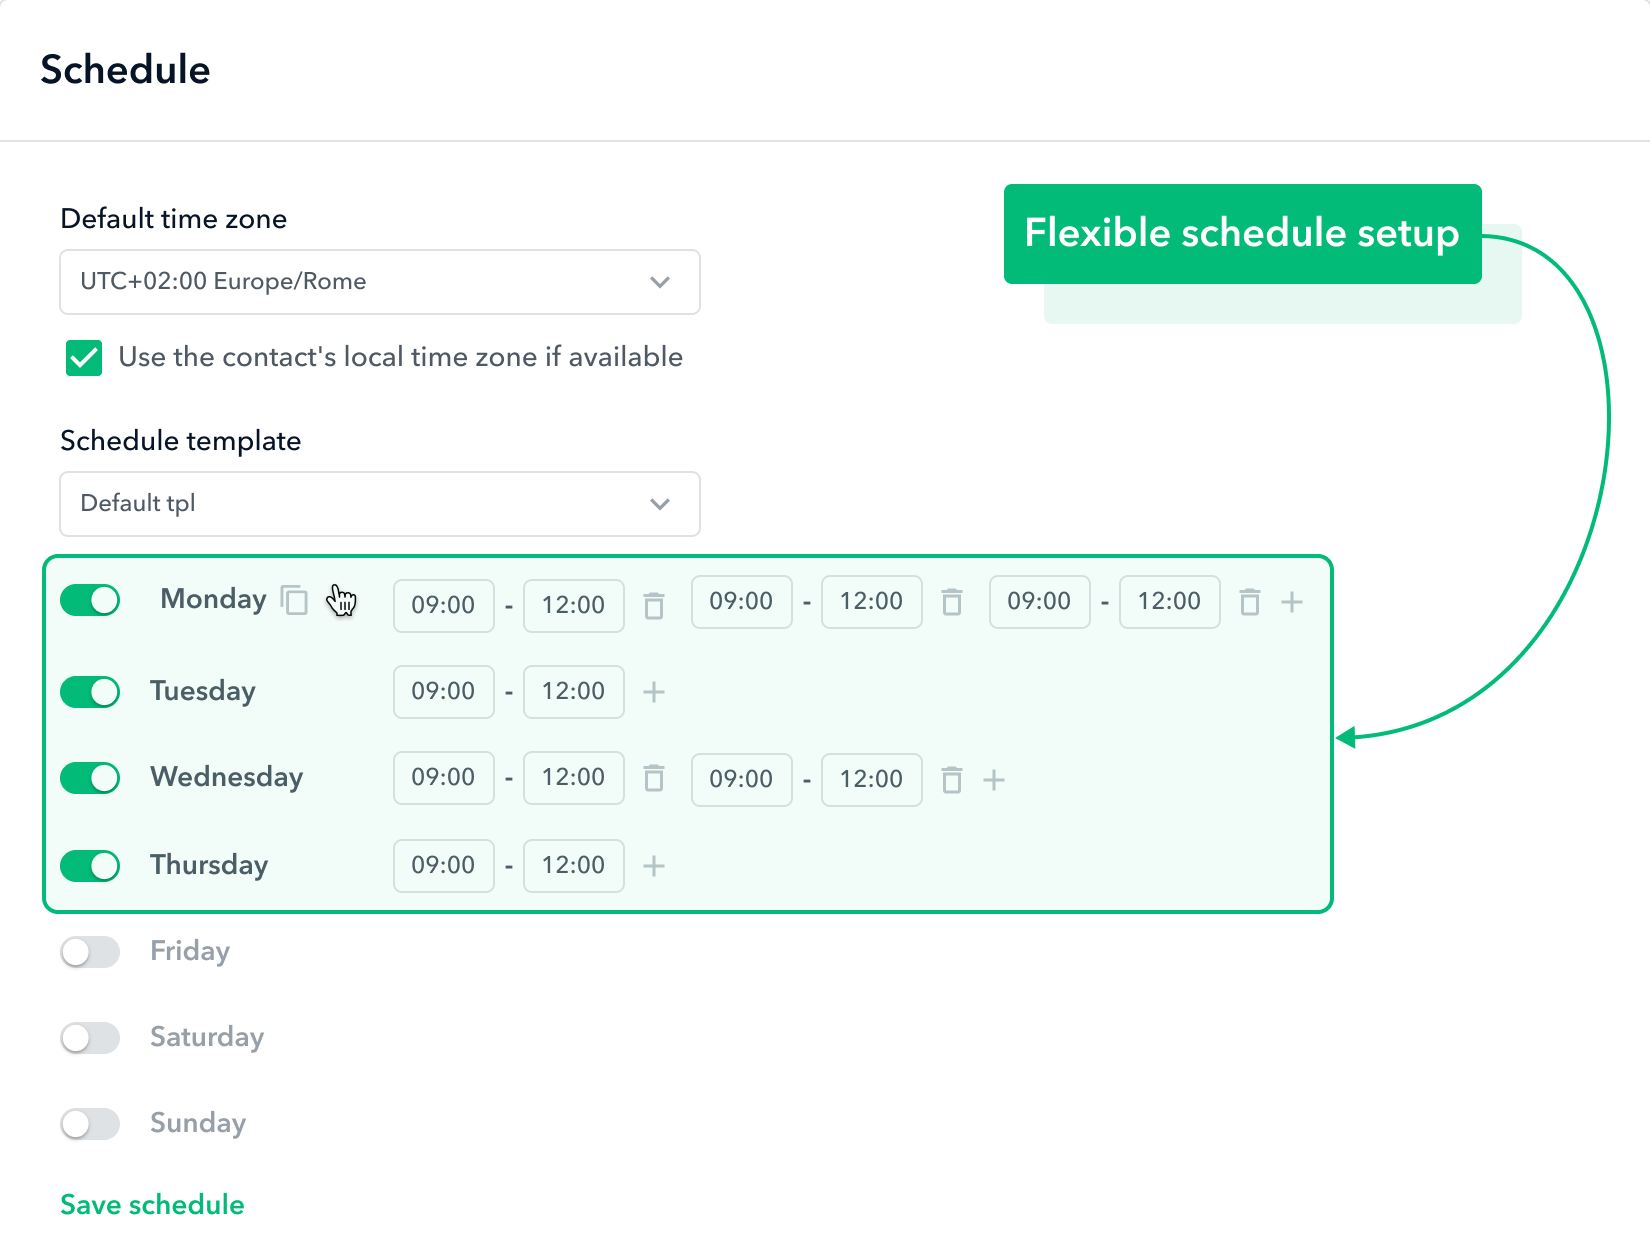This screenshot has width=1650, height=1246.
Task: Edit Monday's second slot start time
Action: (742, 602)
